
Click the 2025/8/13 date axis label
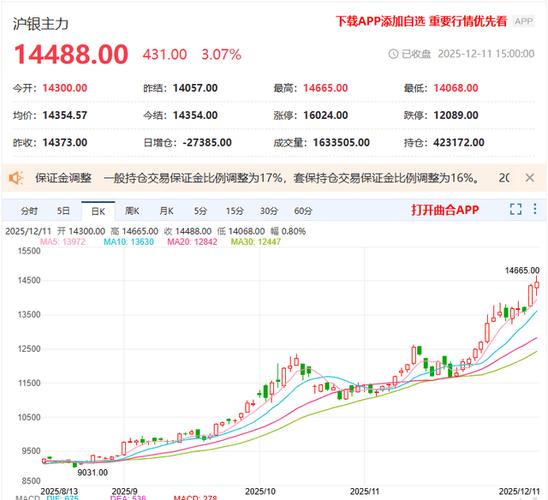(59, 492)
